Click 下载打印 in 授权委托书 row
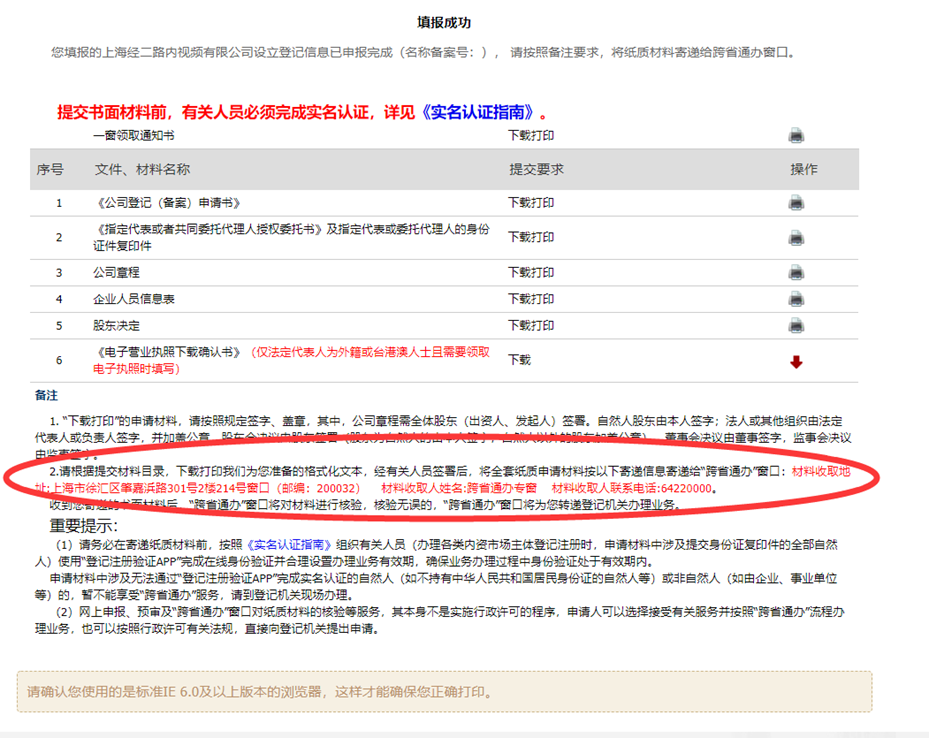This screenshot has height=738, width=929. (x=531, y=238)
